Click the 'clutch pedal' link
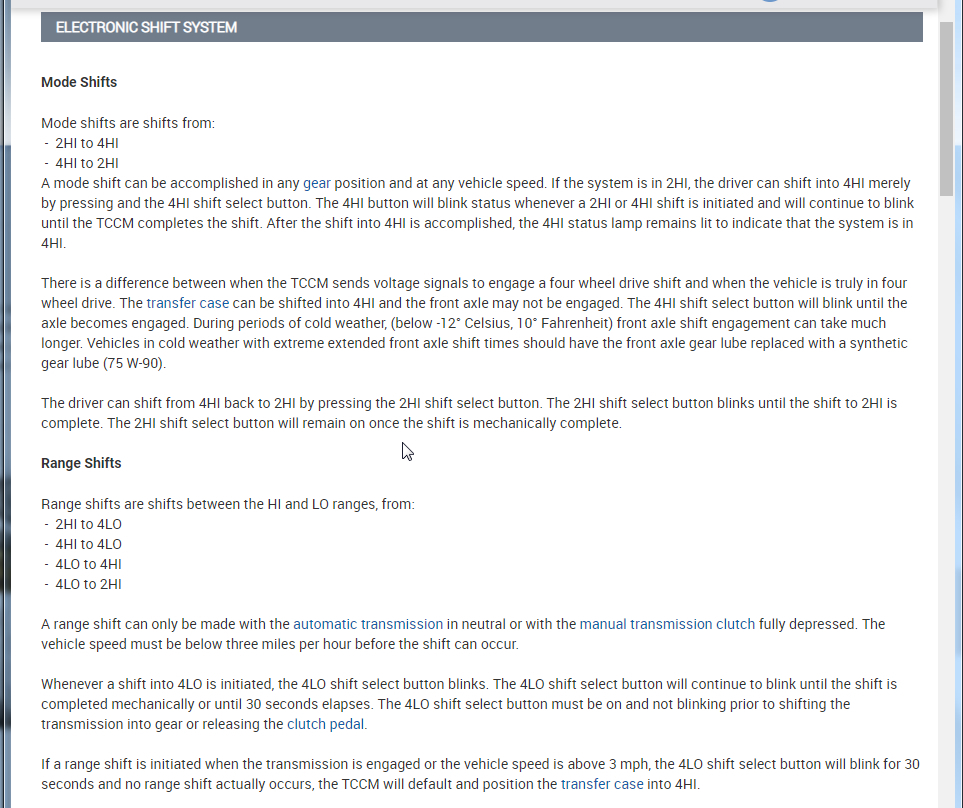This screenshot has width=963, height=808. click(x=326, y=724)
